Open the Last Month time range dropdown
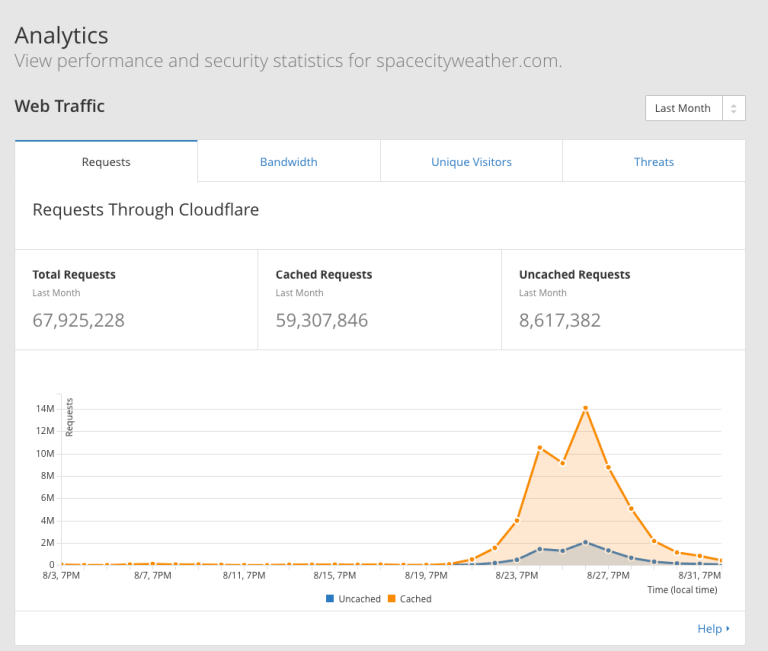This screenshot has height=651, width=768. (695, 108)
